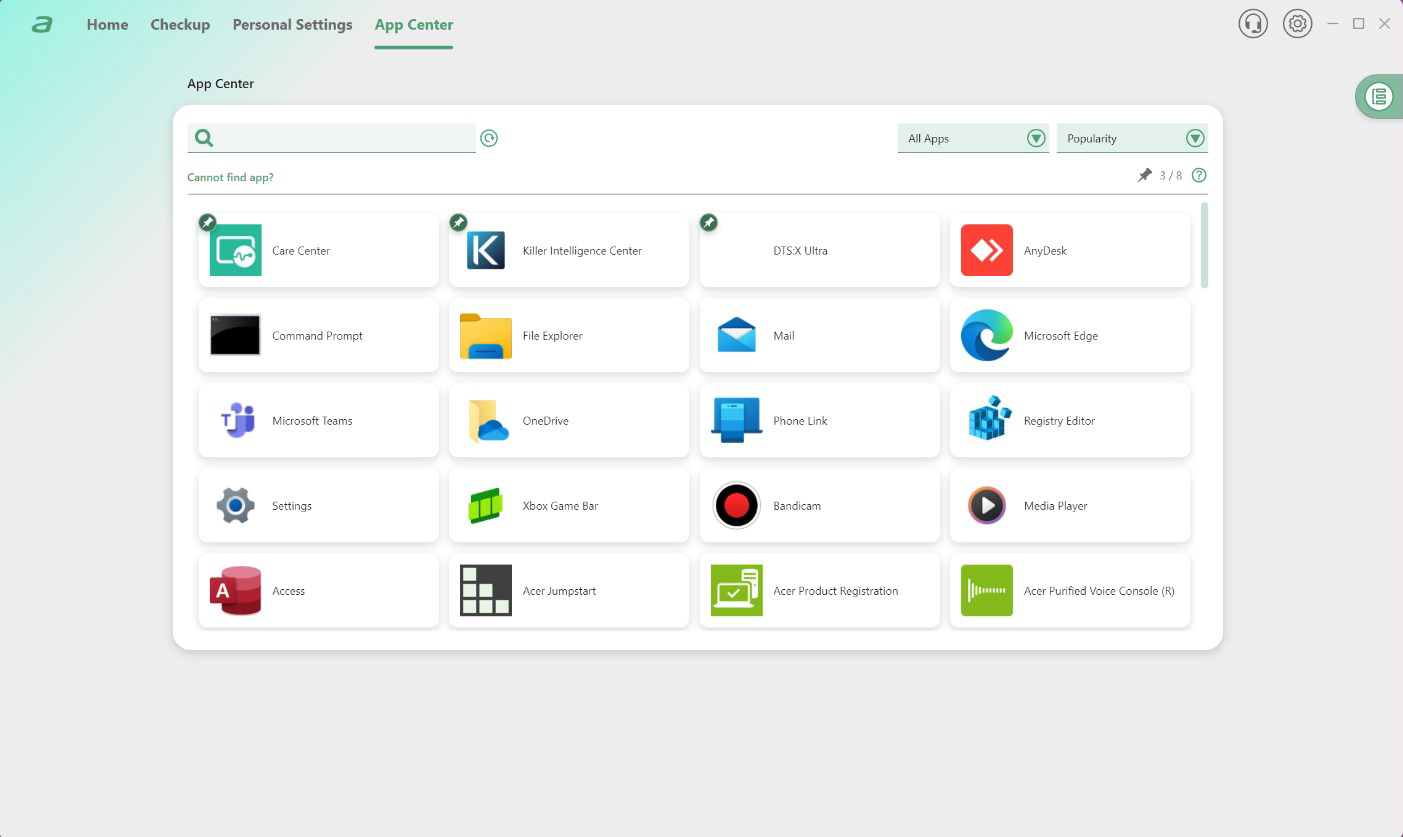The width and height of the screenshot is (1403, 837).
Task: Click the 'Microsoft Edge' label text
Action: (1060, 336)
